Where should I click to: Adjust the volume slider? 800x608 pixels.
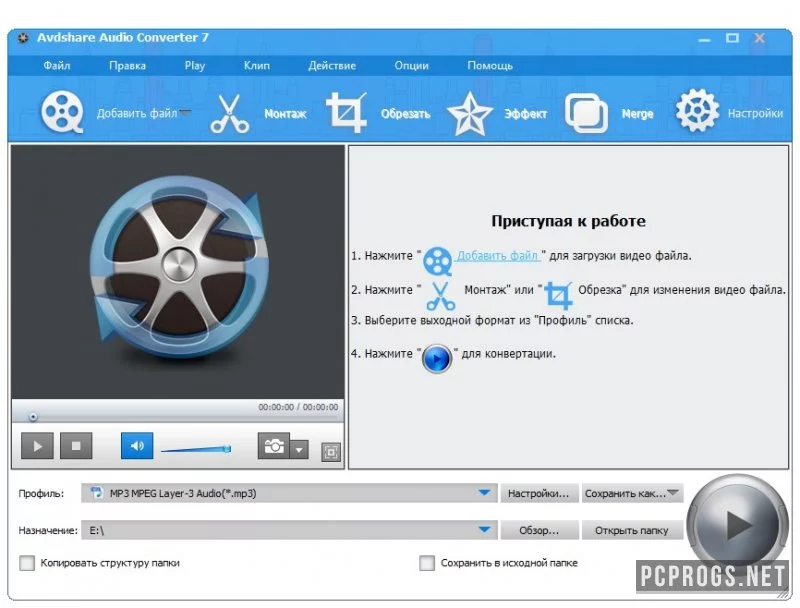click(x=196, y=449)
